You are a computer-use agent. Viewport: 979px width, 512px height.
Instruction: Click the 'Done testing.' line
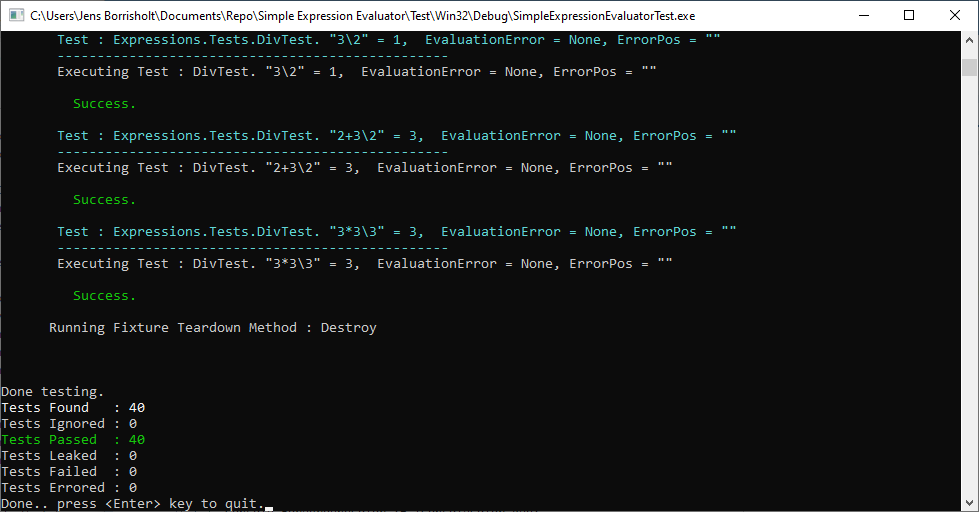coord(52,392)
